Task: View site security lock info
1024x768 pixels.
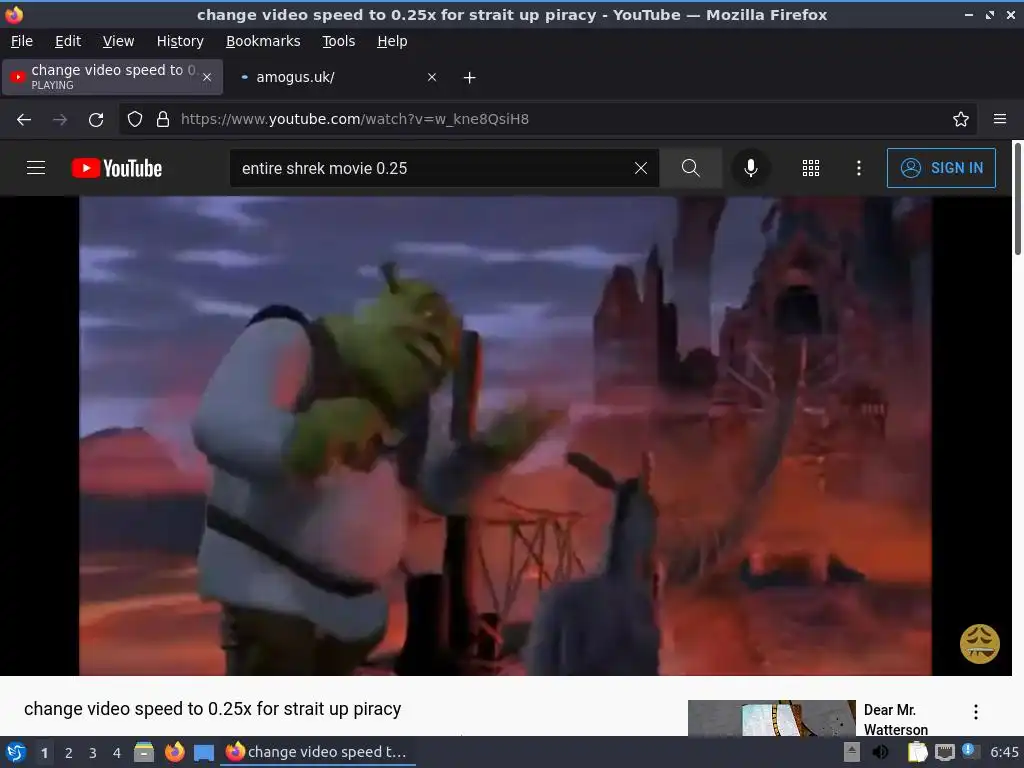Action: (163, 119)
